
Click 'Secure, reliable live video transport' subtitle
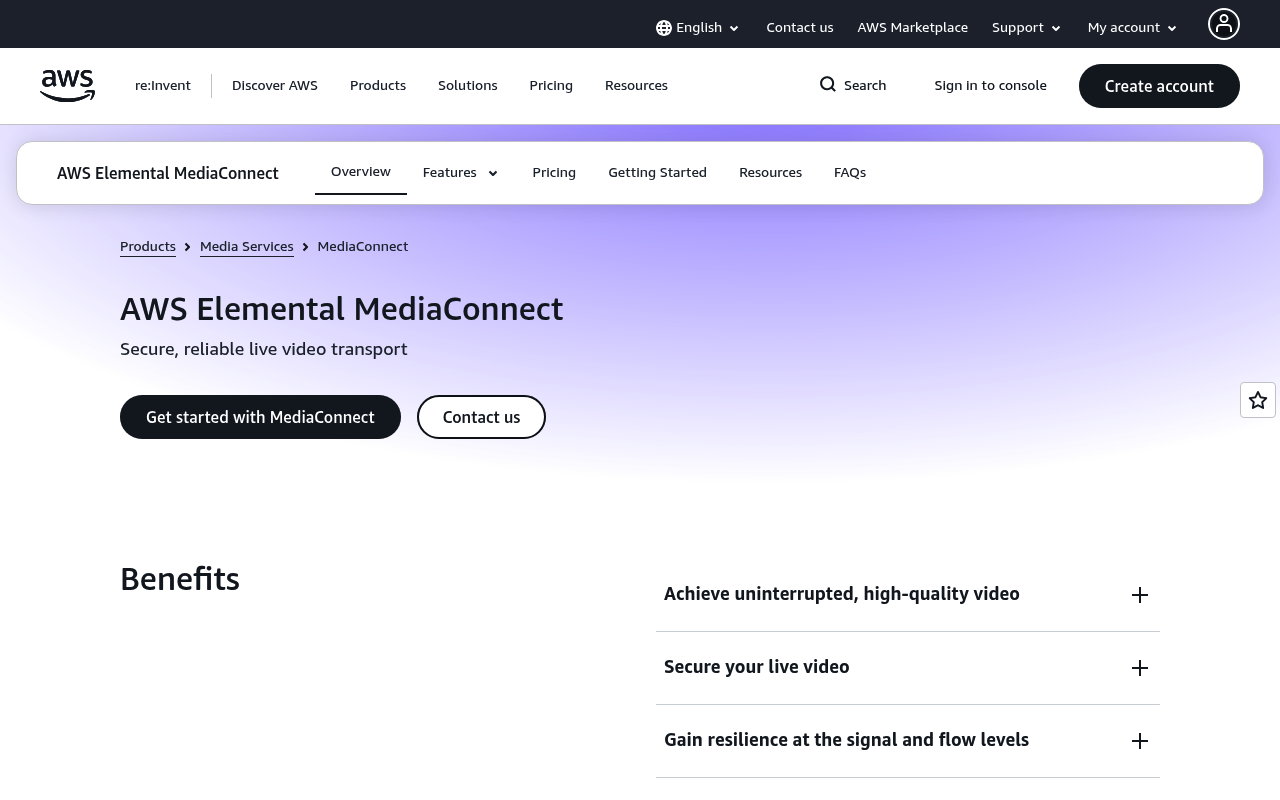264,349
